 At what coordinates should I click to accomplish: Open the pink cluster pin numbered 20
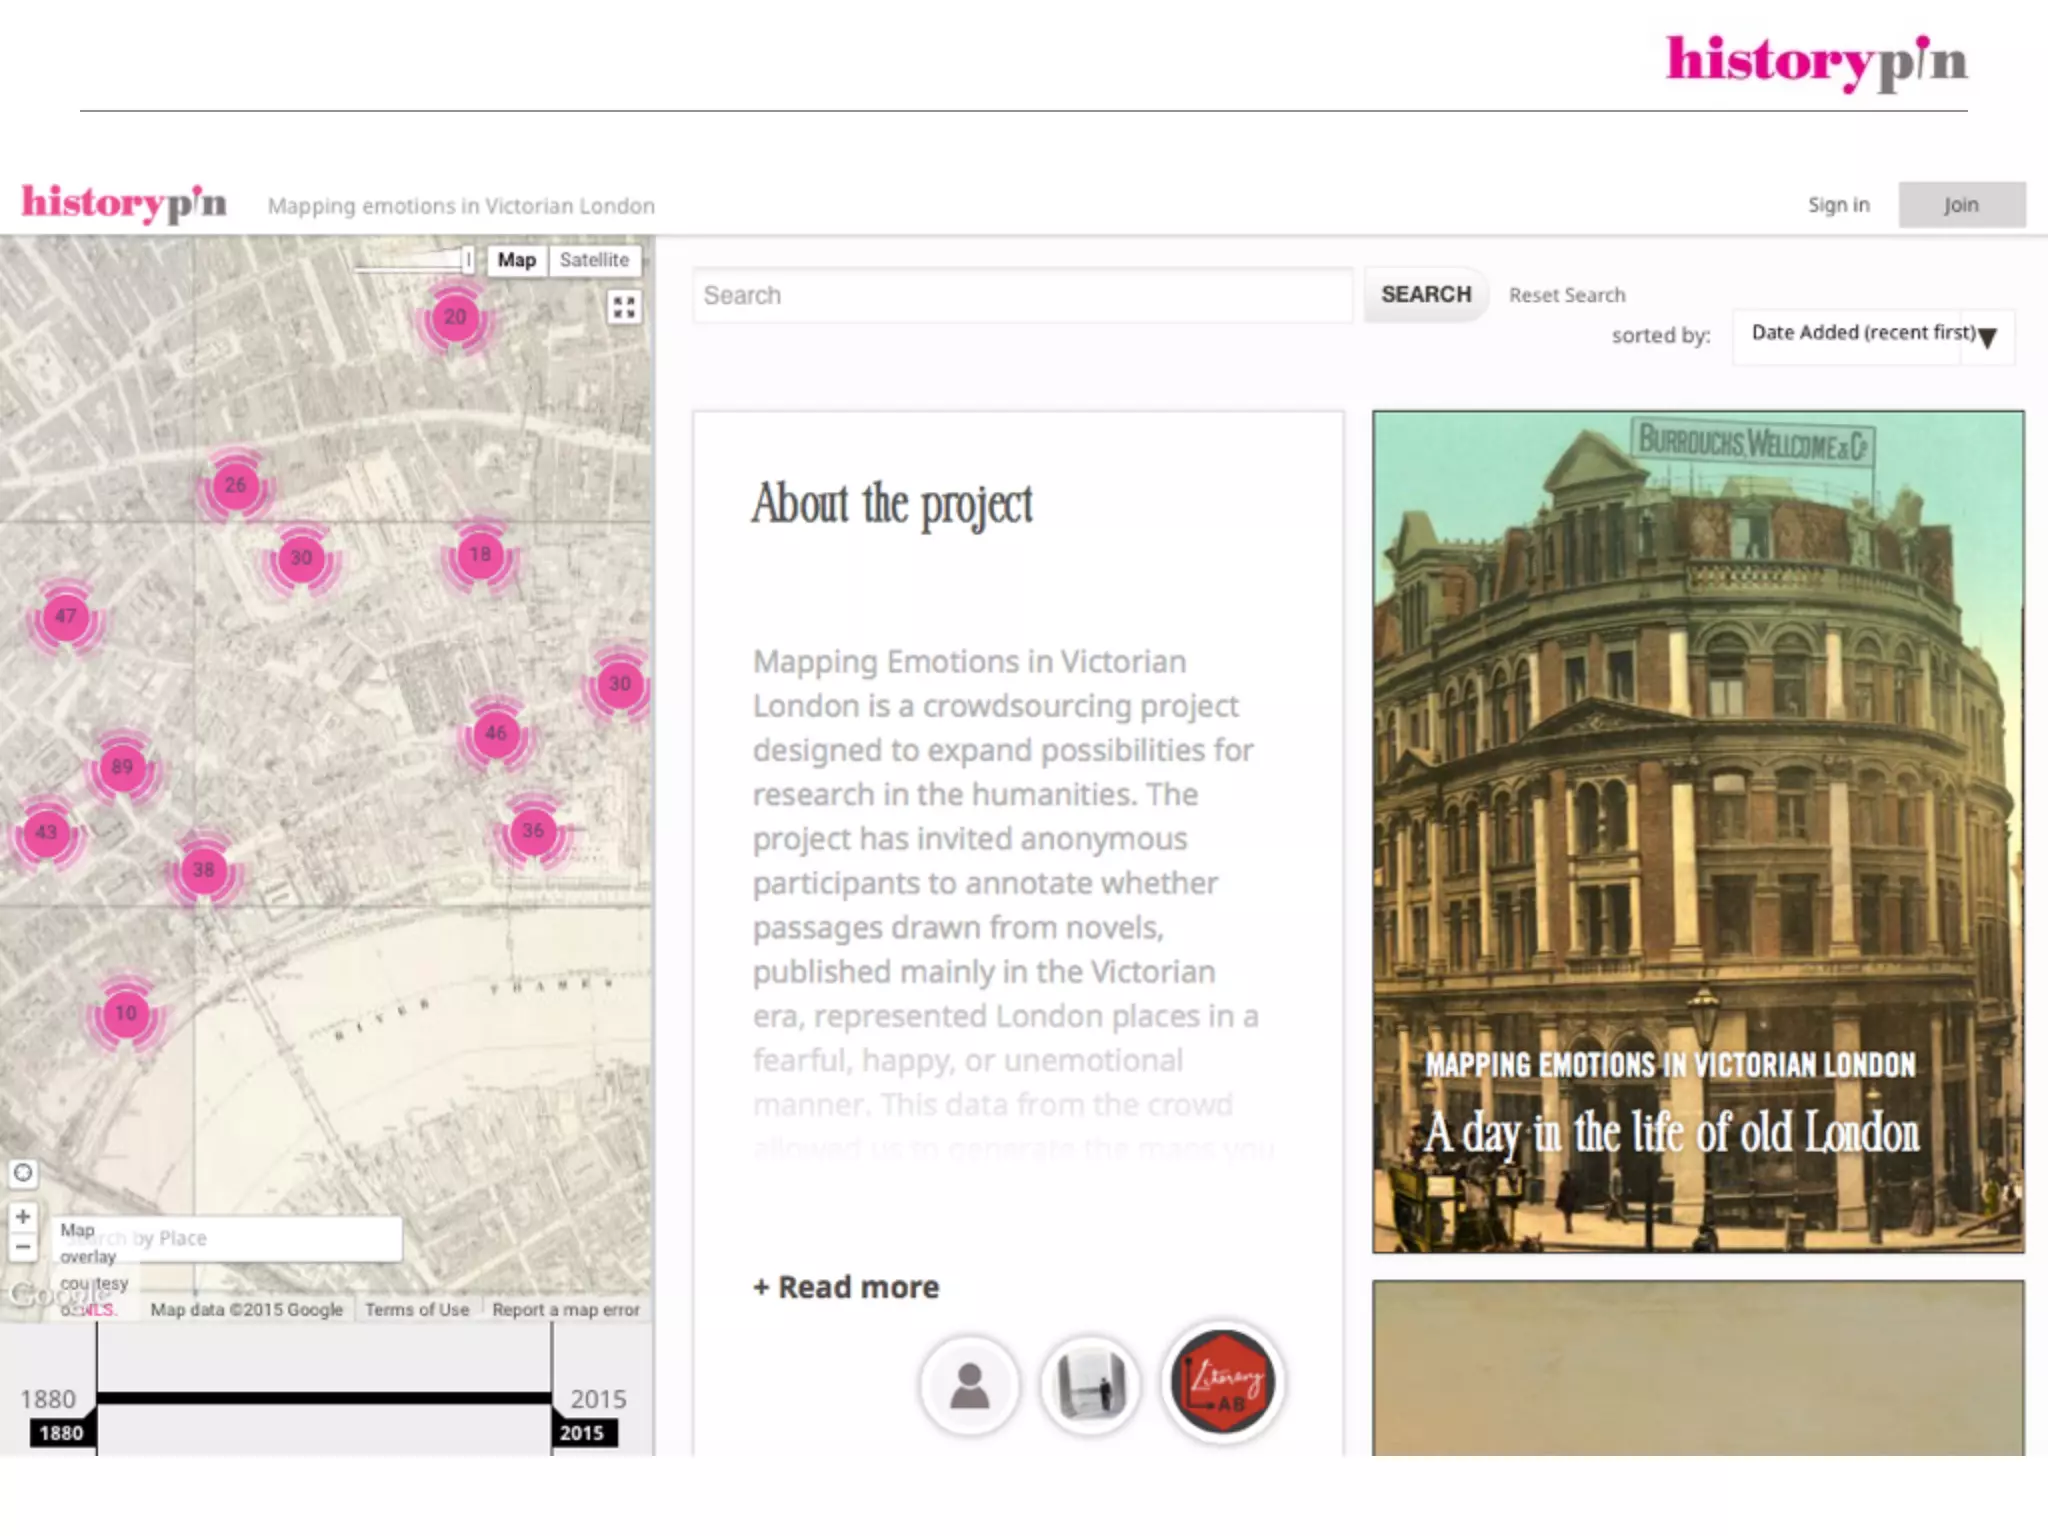(455, 318)
